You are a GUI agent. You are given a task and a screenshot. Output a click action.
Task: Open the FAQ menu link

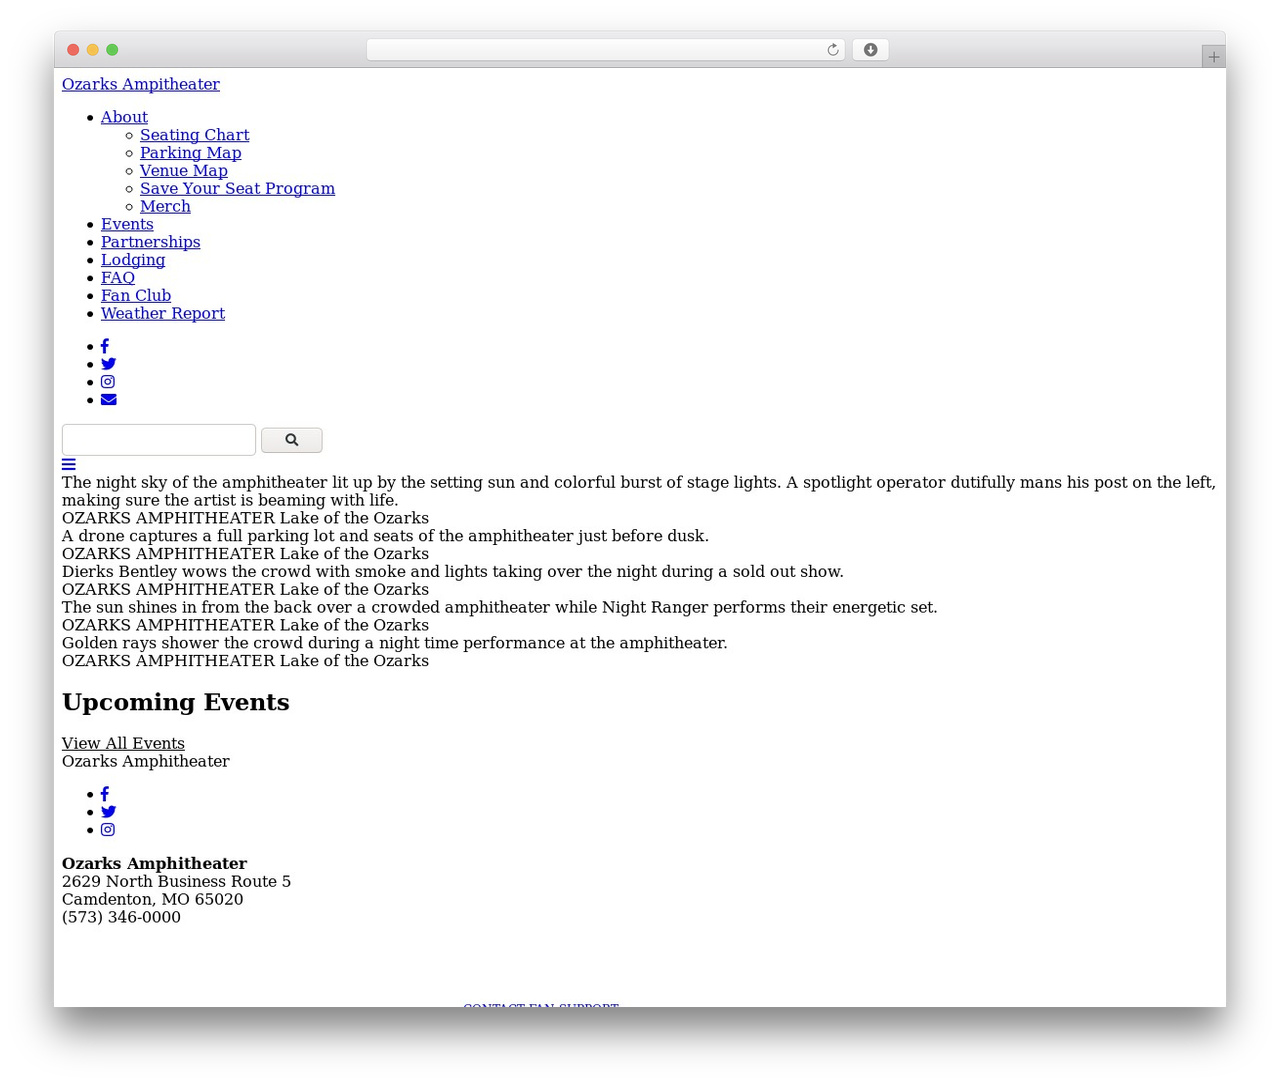tap(118, 278)
